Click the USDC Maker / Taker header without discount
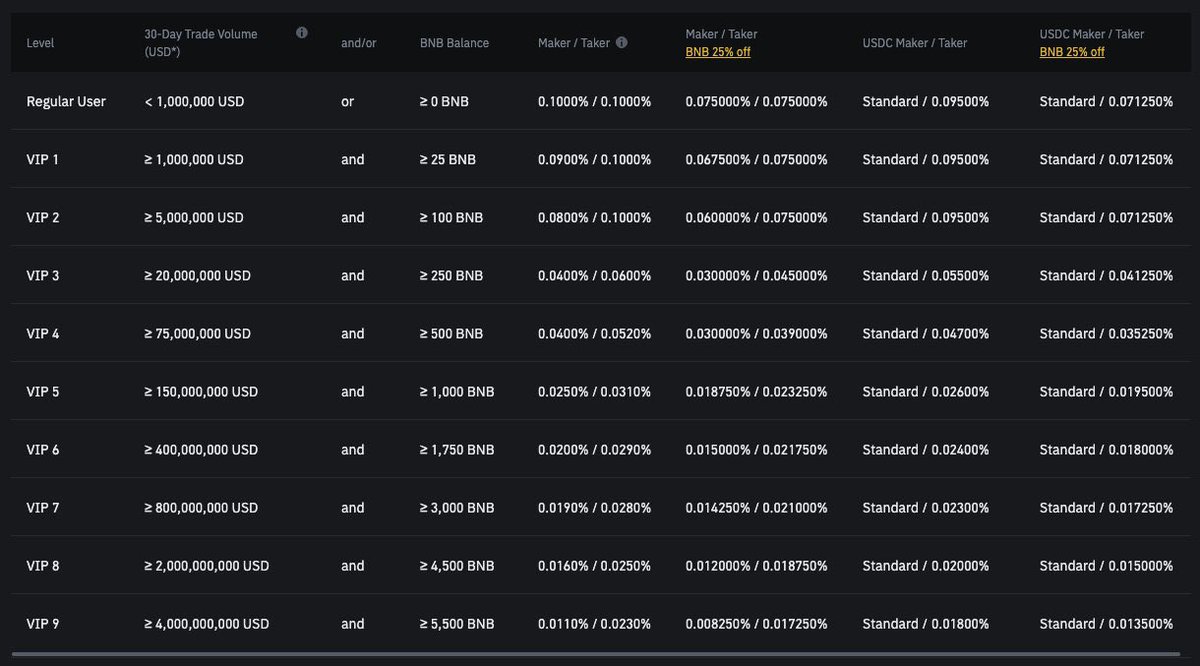Viewport: 1200px width, 666px height. 915,43
